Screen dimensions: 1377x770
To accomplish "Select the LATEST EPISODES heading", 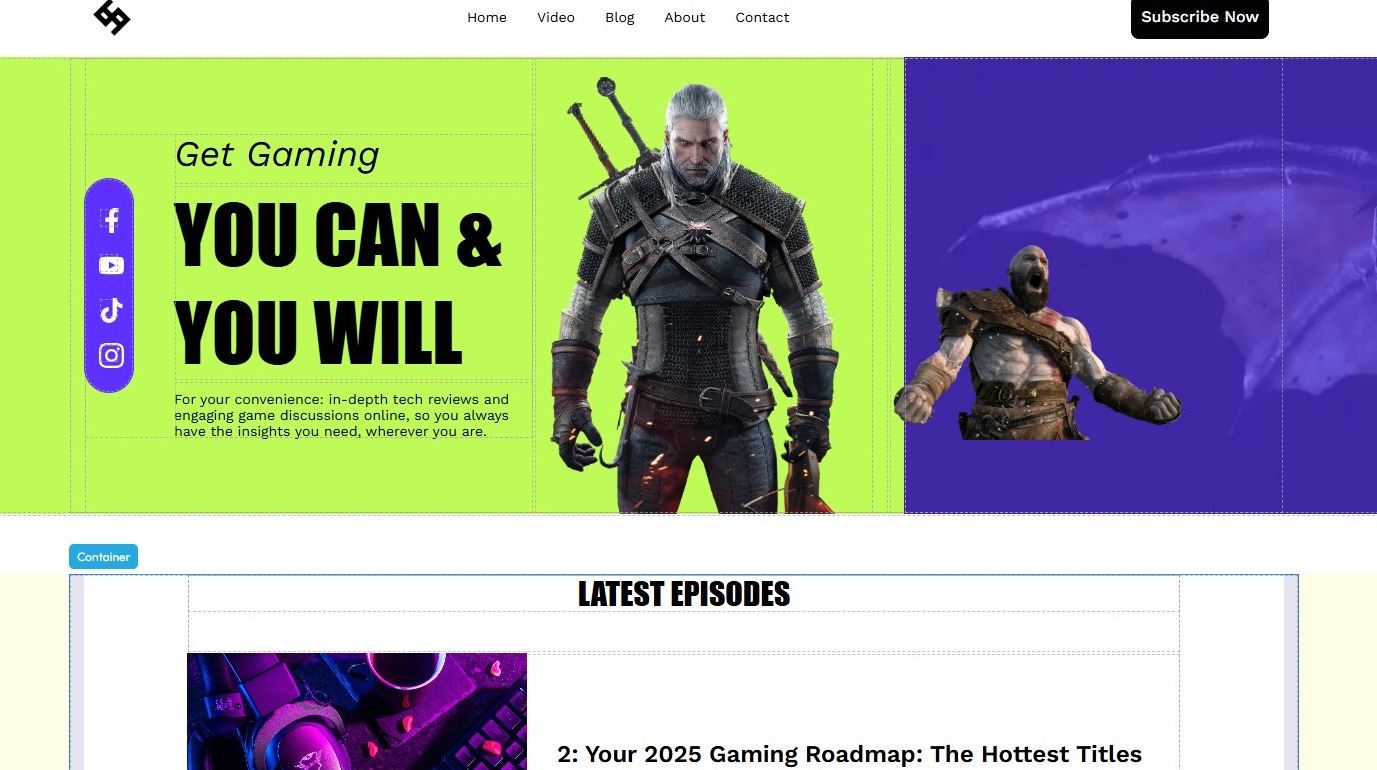I will pos(684,594).
